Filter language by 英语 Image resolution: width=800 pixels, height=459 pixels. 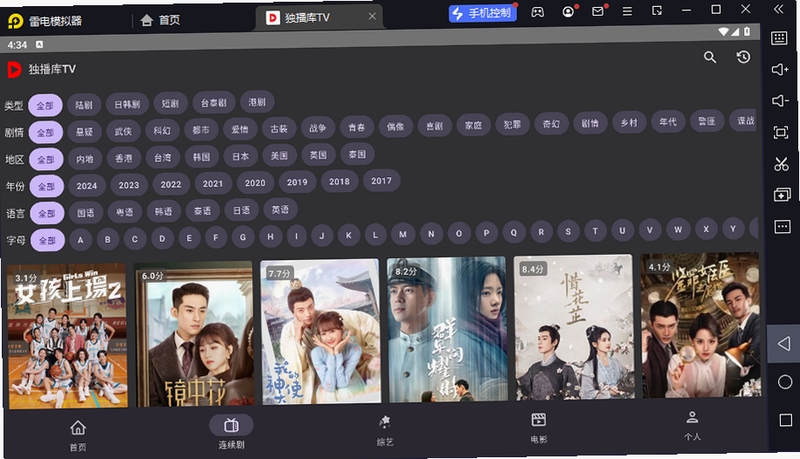[280, 209]
